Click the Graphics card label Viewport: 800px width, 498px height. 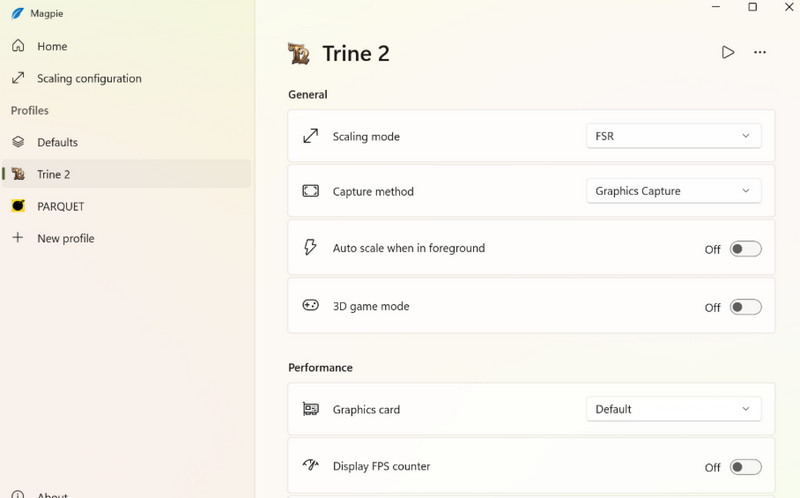366,410
